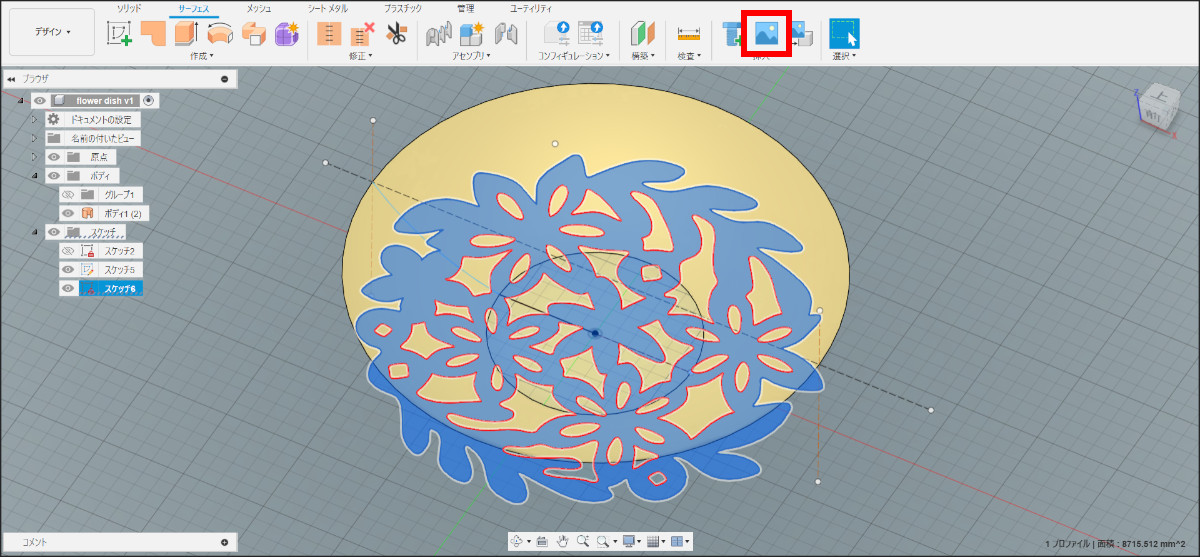Expand the ドキュメントの設定 node
The image size is (1200, 557).
point(34,119)
